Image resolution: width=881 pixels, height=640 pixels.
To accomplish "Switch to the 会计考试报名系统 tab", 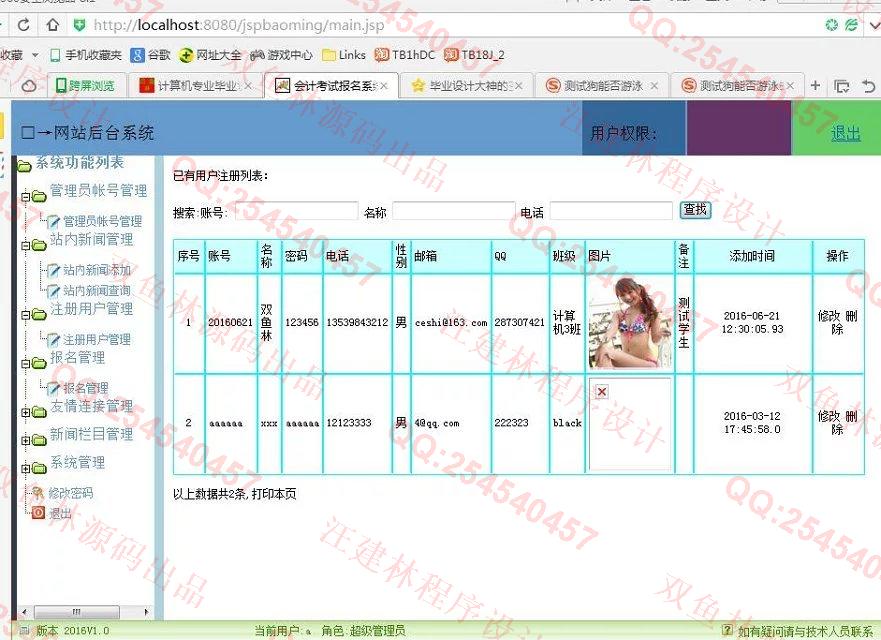I will tap(331, 85).
